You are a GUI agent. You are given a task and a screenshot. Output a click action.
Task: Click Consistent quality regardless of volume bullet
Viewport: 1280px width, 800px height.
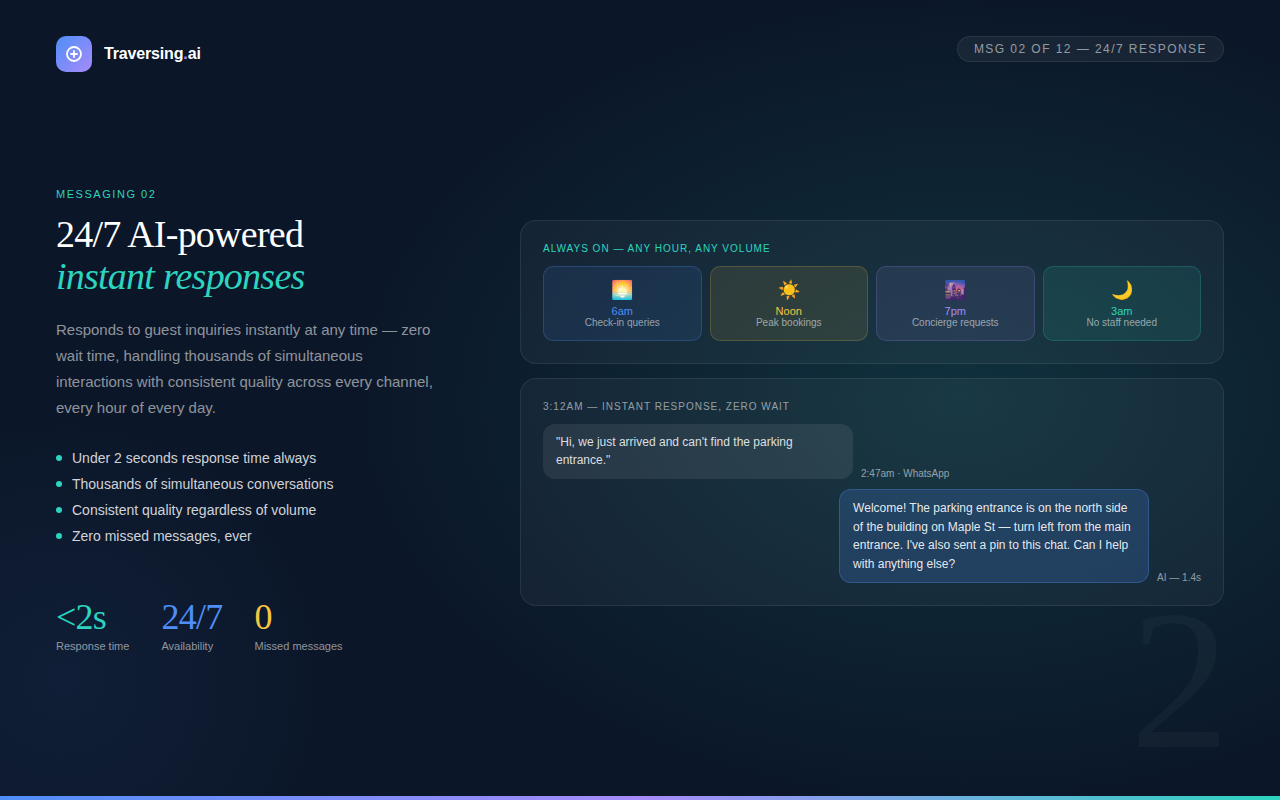186,510
